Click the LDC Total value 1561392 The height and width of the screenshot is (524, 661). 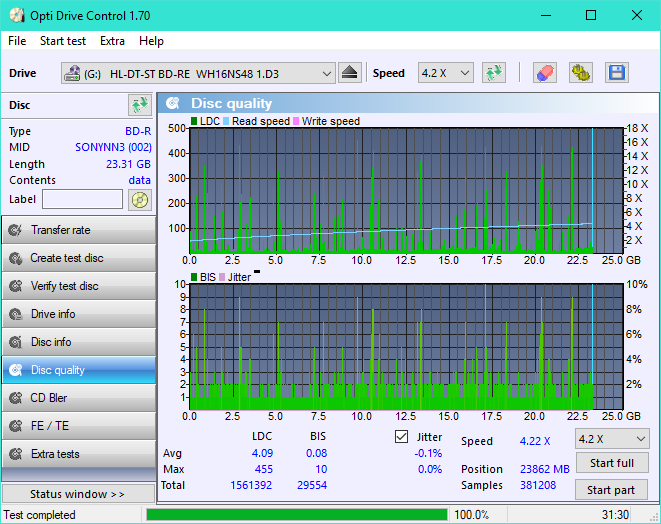click(x=251, y=485)
